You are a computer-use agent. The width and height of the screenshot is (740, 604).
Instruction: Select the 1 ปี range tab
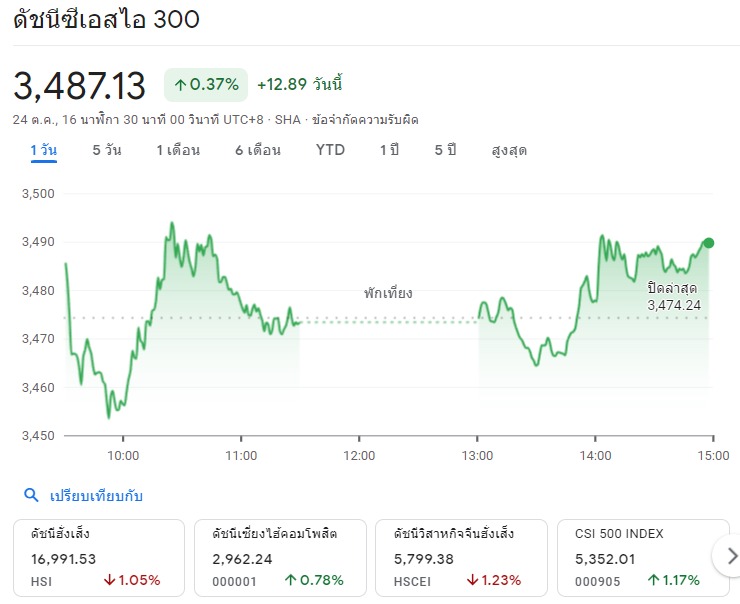click(389, 151)
